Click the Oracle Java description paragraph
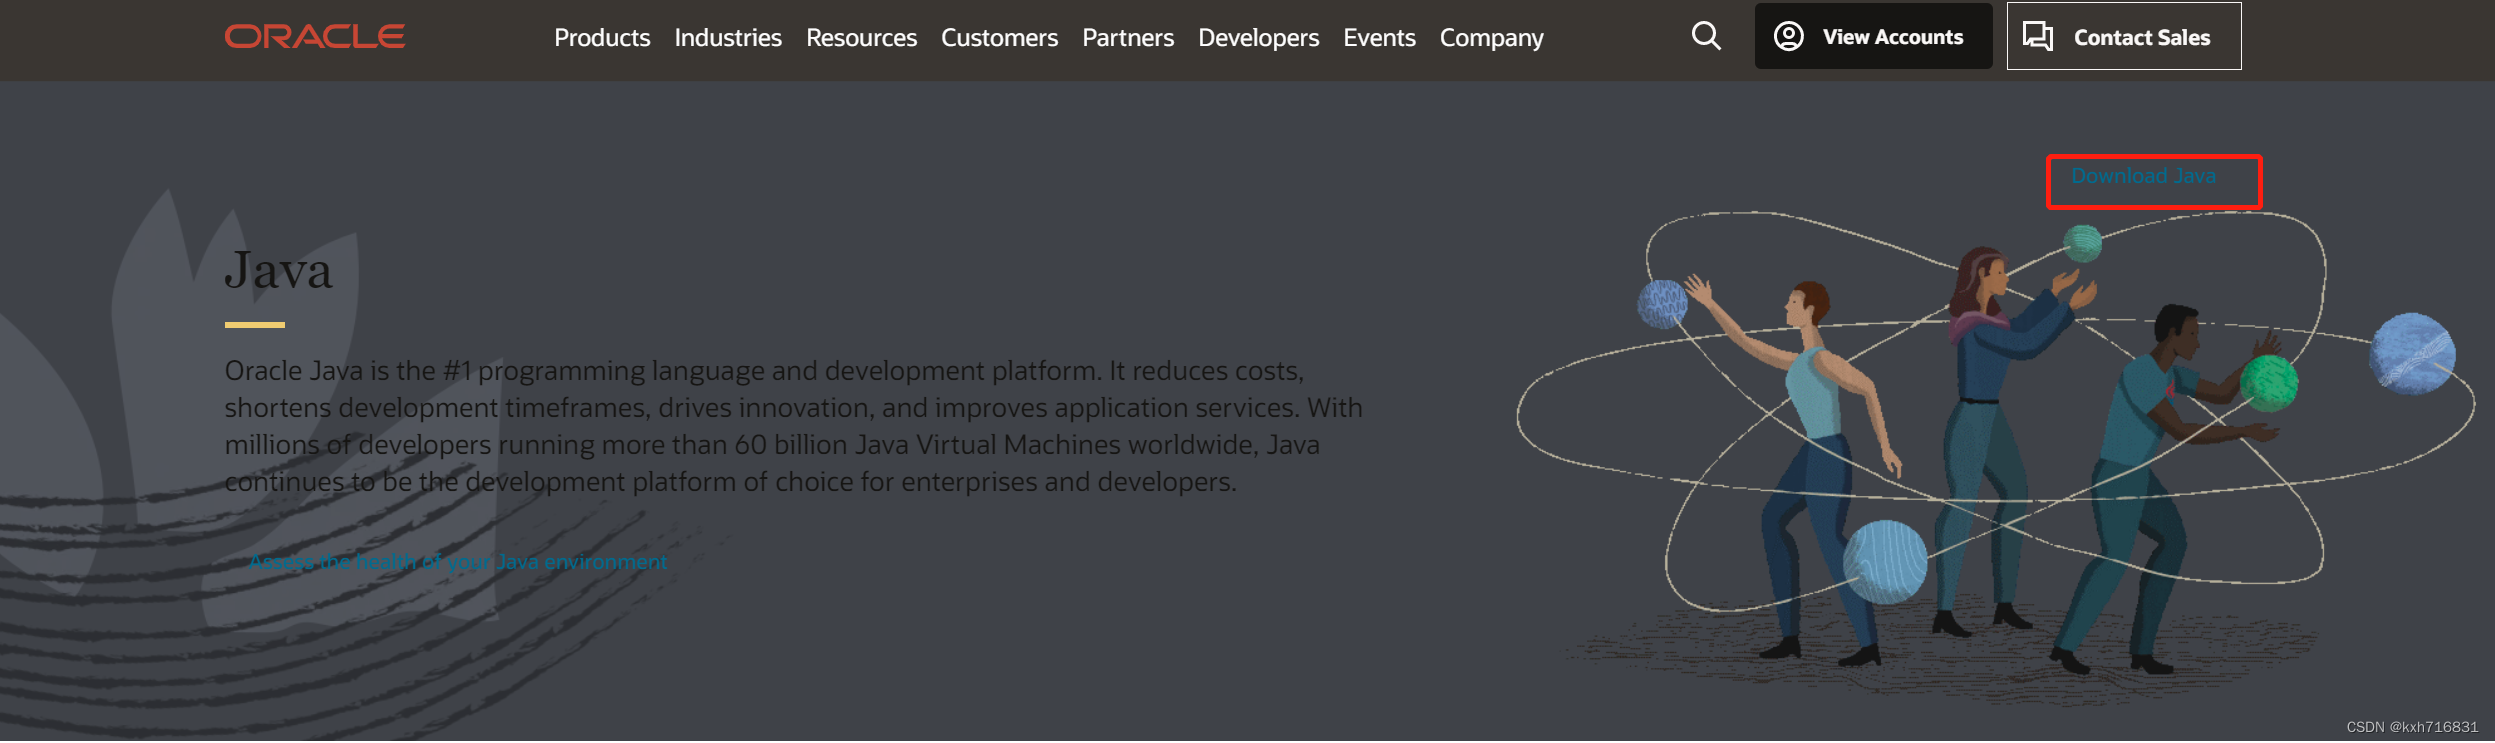This screenshot has width=2495, height=743. 793,426
